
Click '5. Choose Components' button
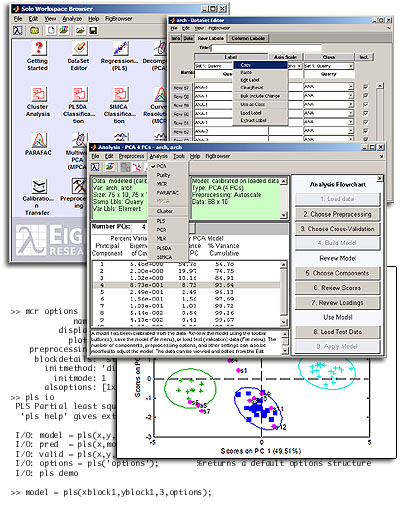[x=337, y=273]
